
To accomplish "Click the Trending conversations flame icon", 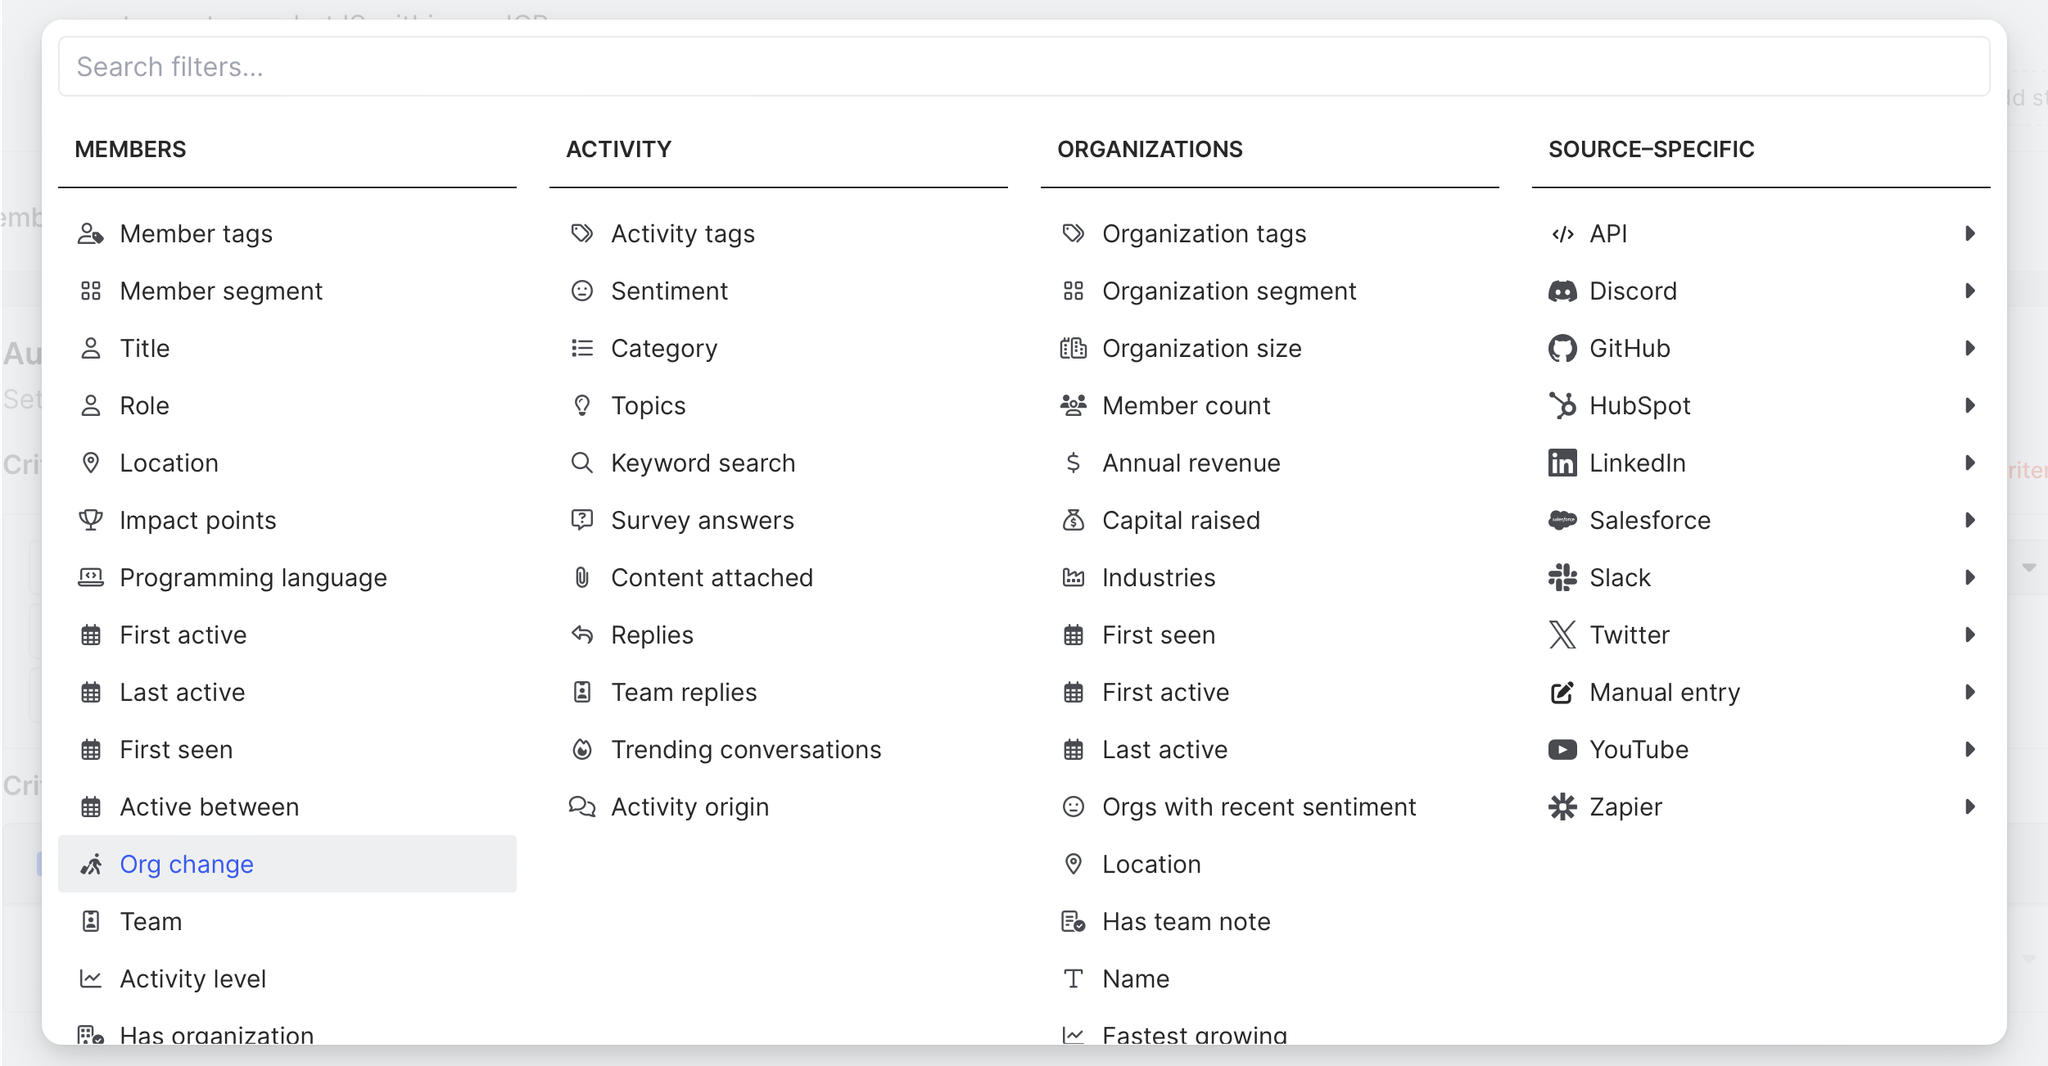I will (582, 750).
